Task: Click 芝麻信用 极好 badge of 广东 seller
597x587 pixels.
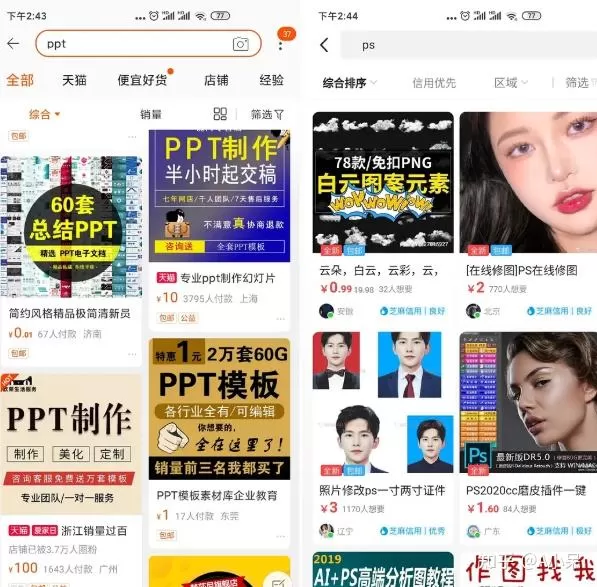Action: (559, 531)
